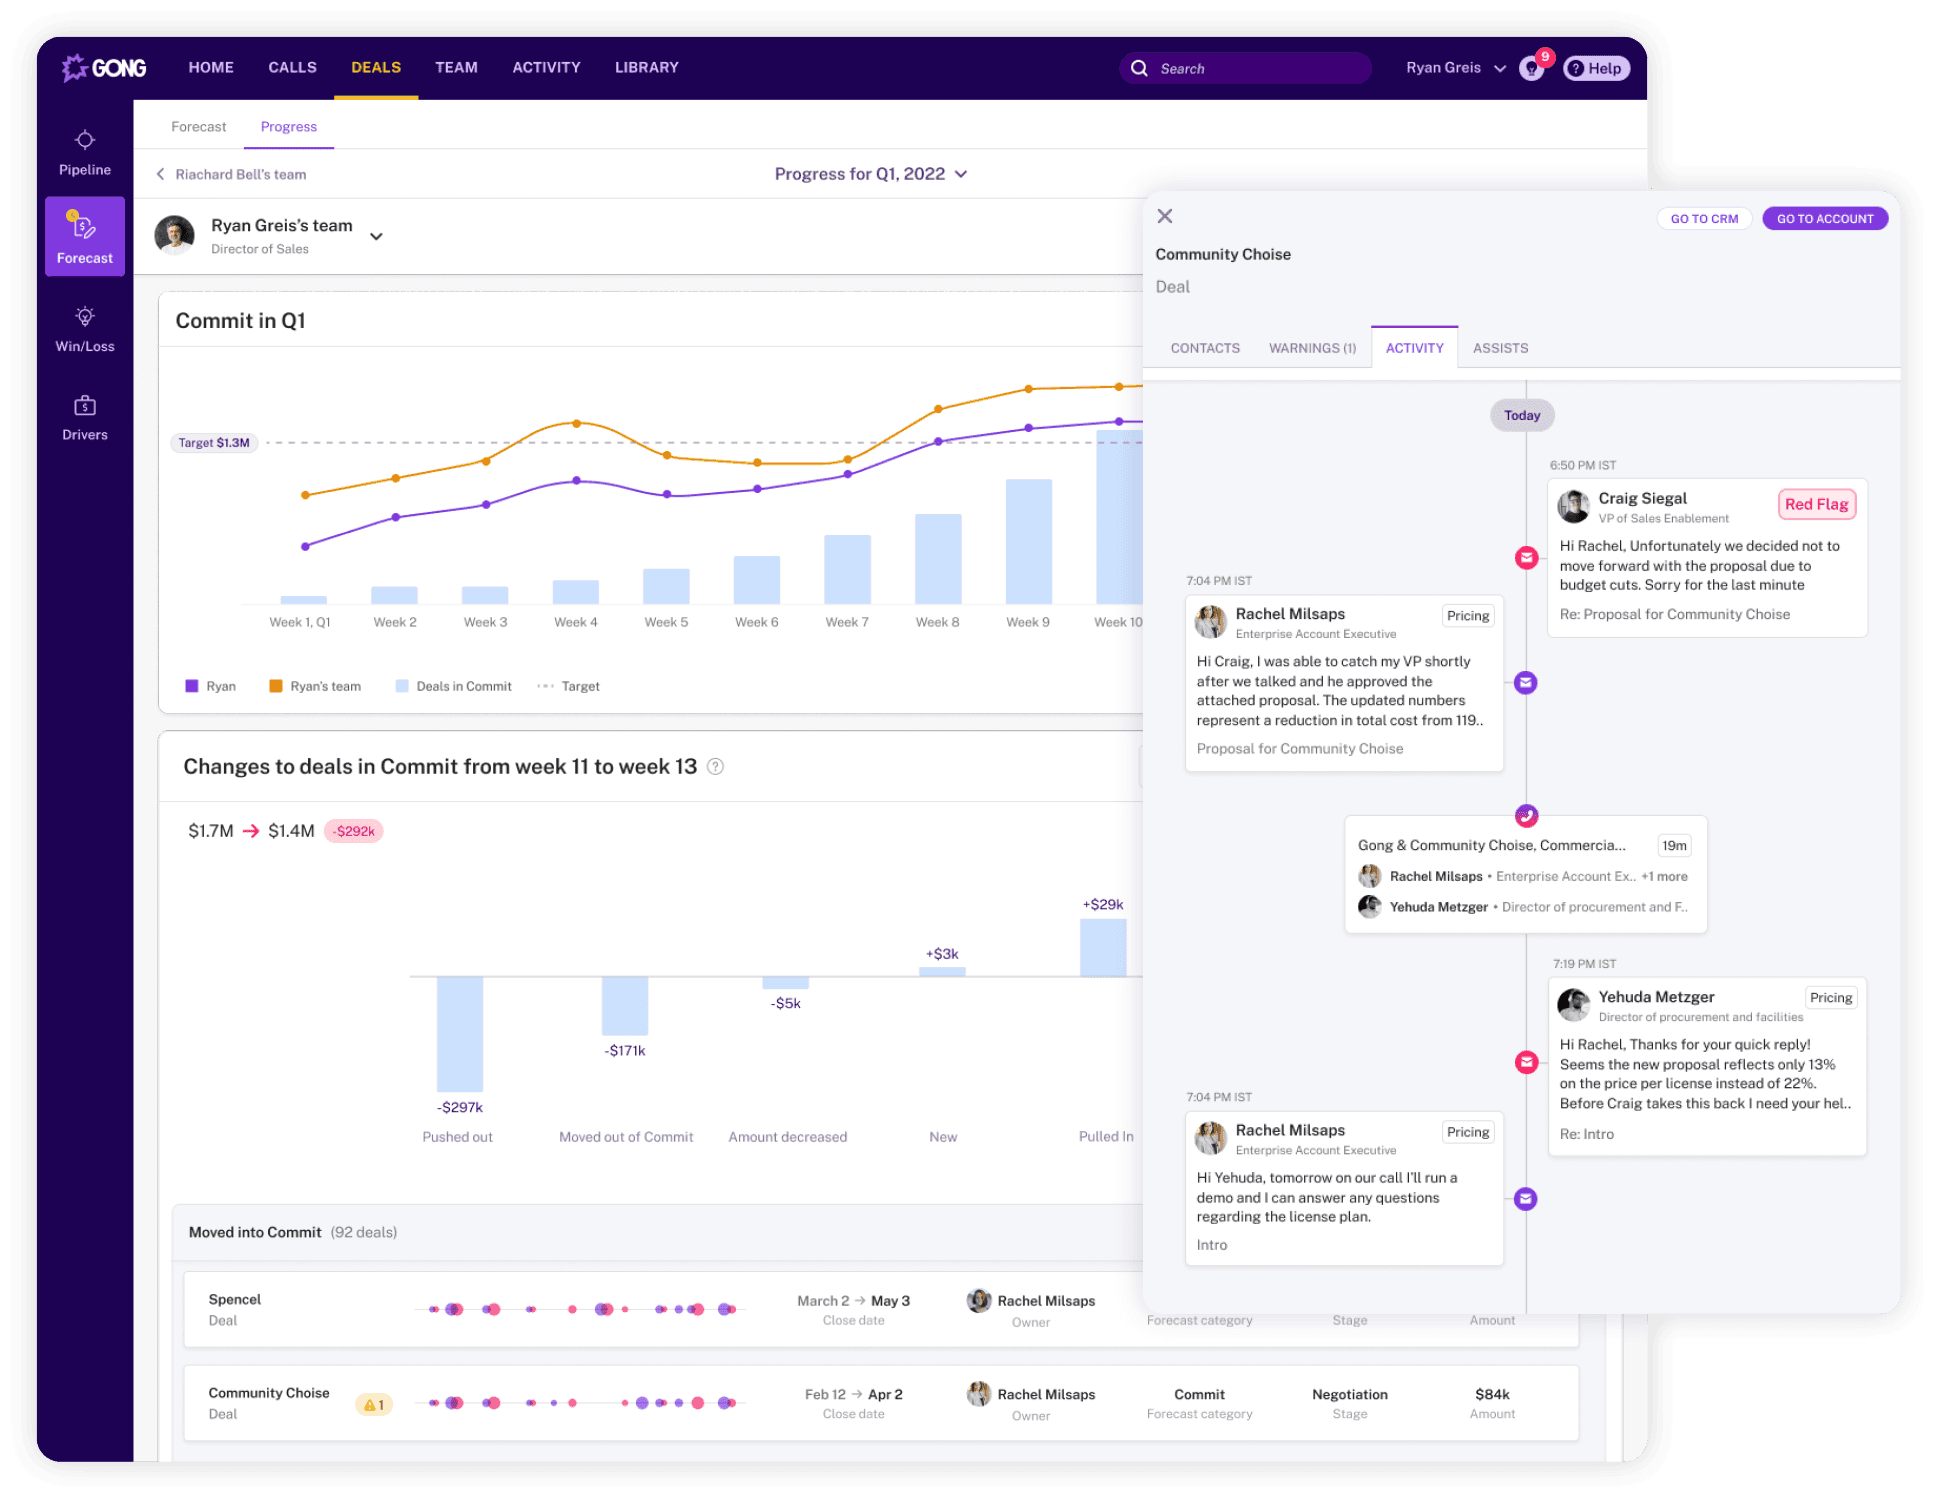
Task: Click email icon beside Rachel Milsaps proposal message
Action: pyautogui.click(x=1525, y=683)
